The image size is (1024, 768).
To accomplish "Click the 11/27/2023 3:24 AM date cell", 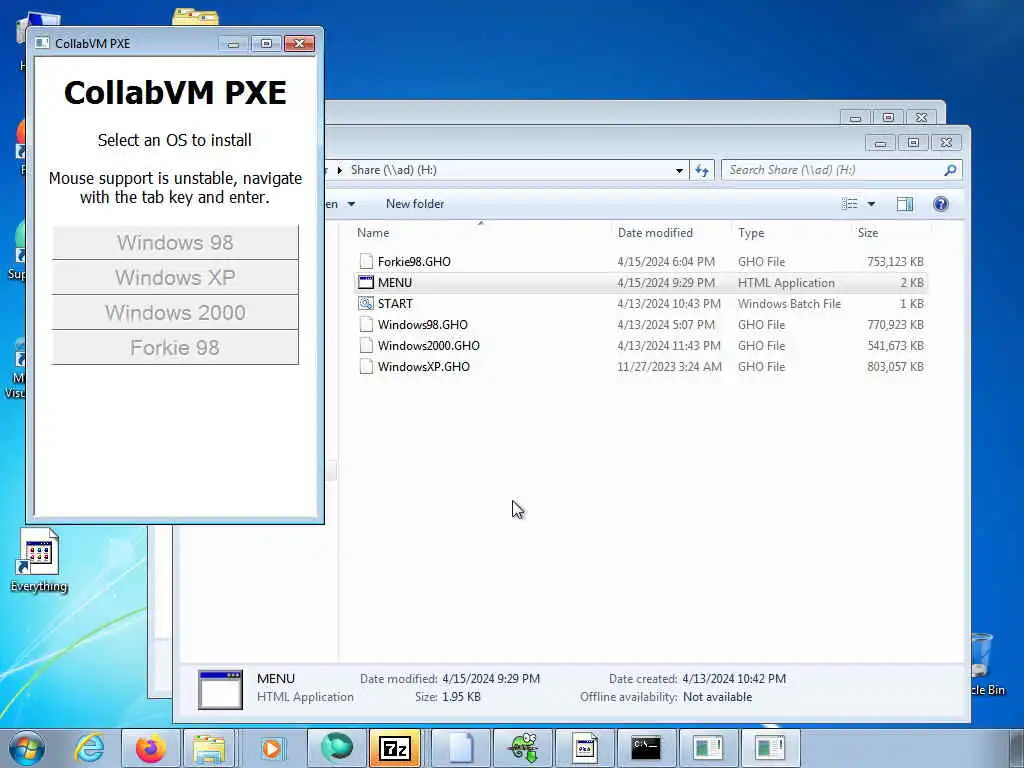I will (x=669, y=366).
